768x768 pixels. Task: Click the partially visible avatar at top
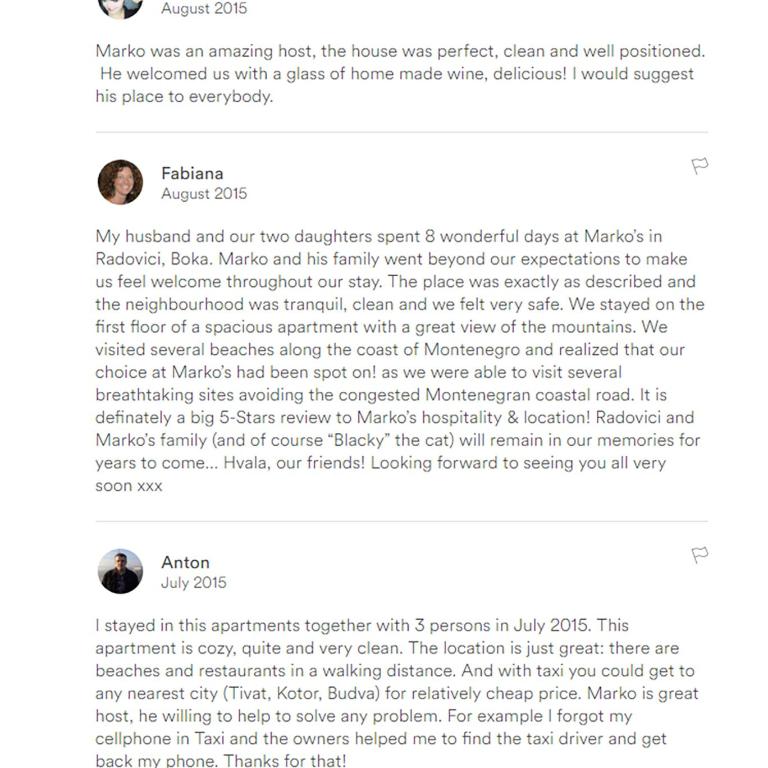click(120, 9)
